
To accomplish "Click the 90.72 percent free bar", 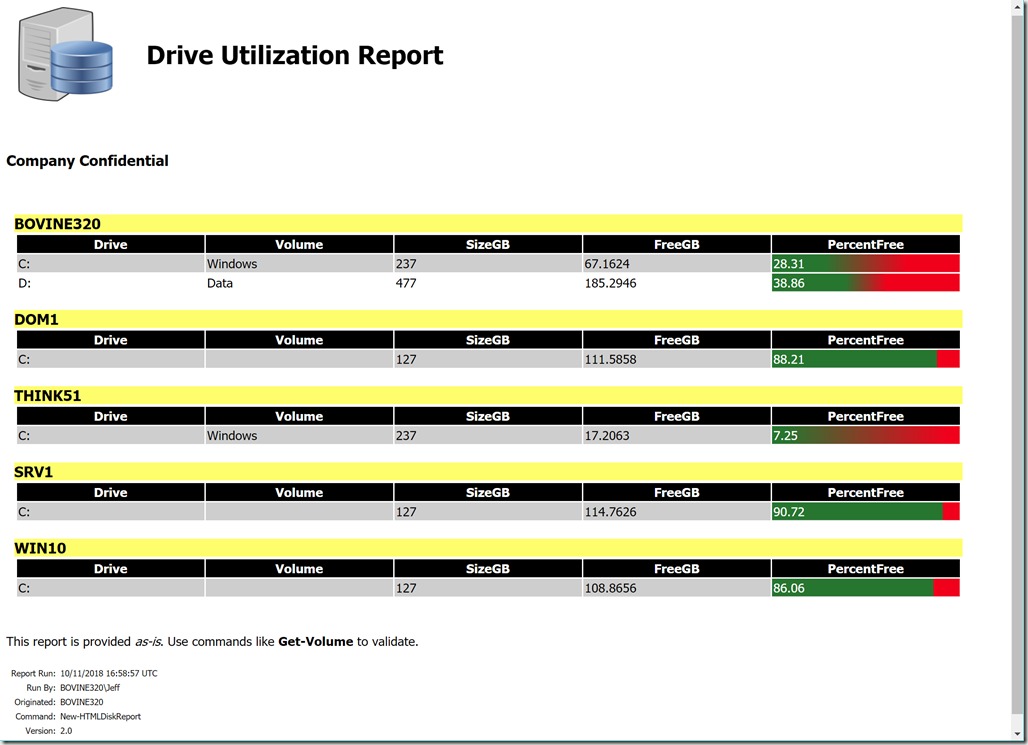I will tap(865, 512).
